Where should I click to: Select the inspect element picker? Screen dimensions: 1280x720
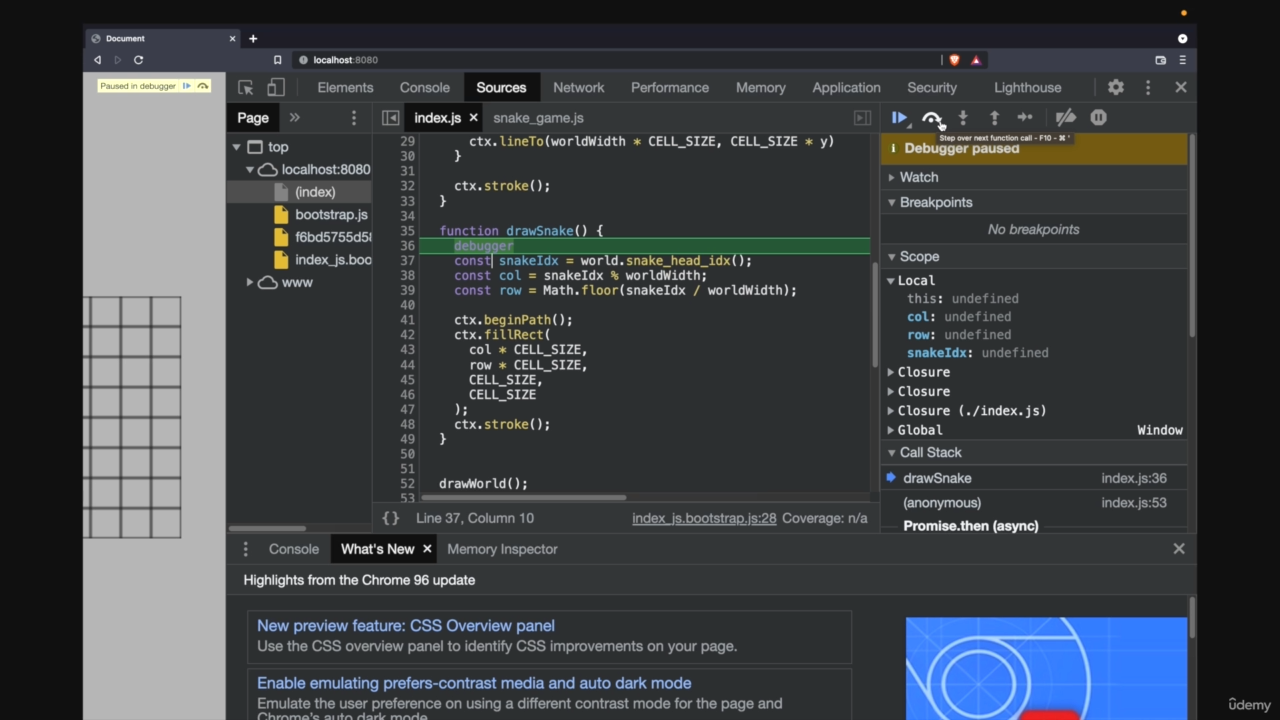(x=246, y=88)
